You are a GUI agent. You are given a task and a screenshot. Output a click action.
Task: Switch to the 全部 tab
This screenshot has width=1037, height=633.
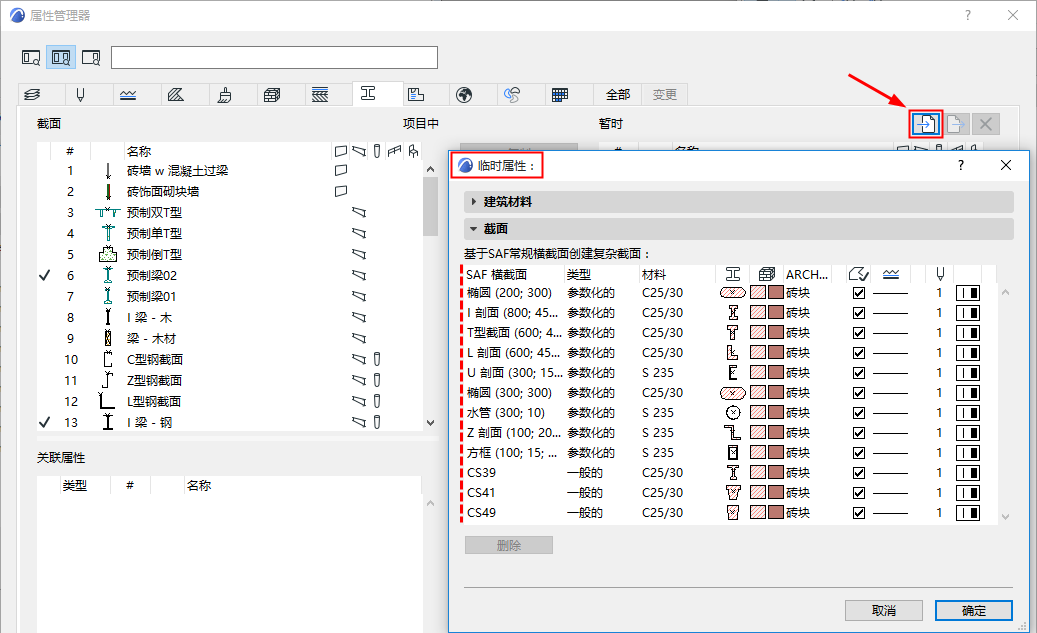618,95
